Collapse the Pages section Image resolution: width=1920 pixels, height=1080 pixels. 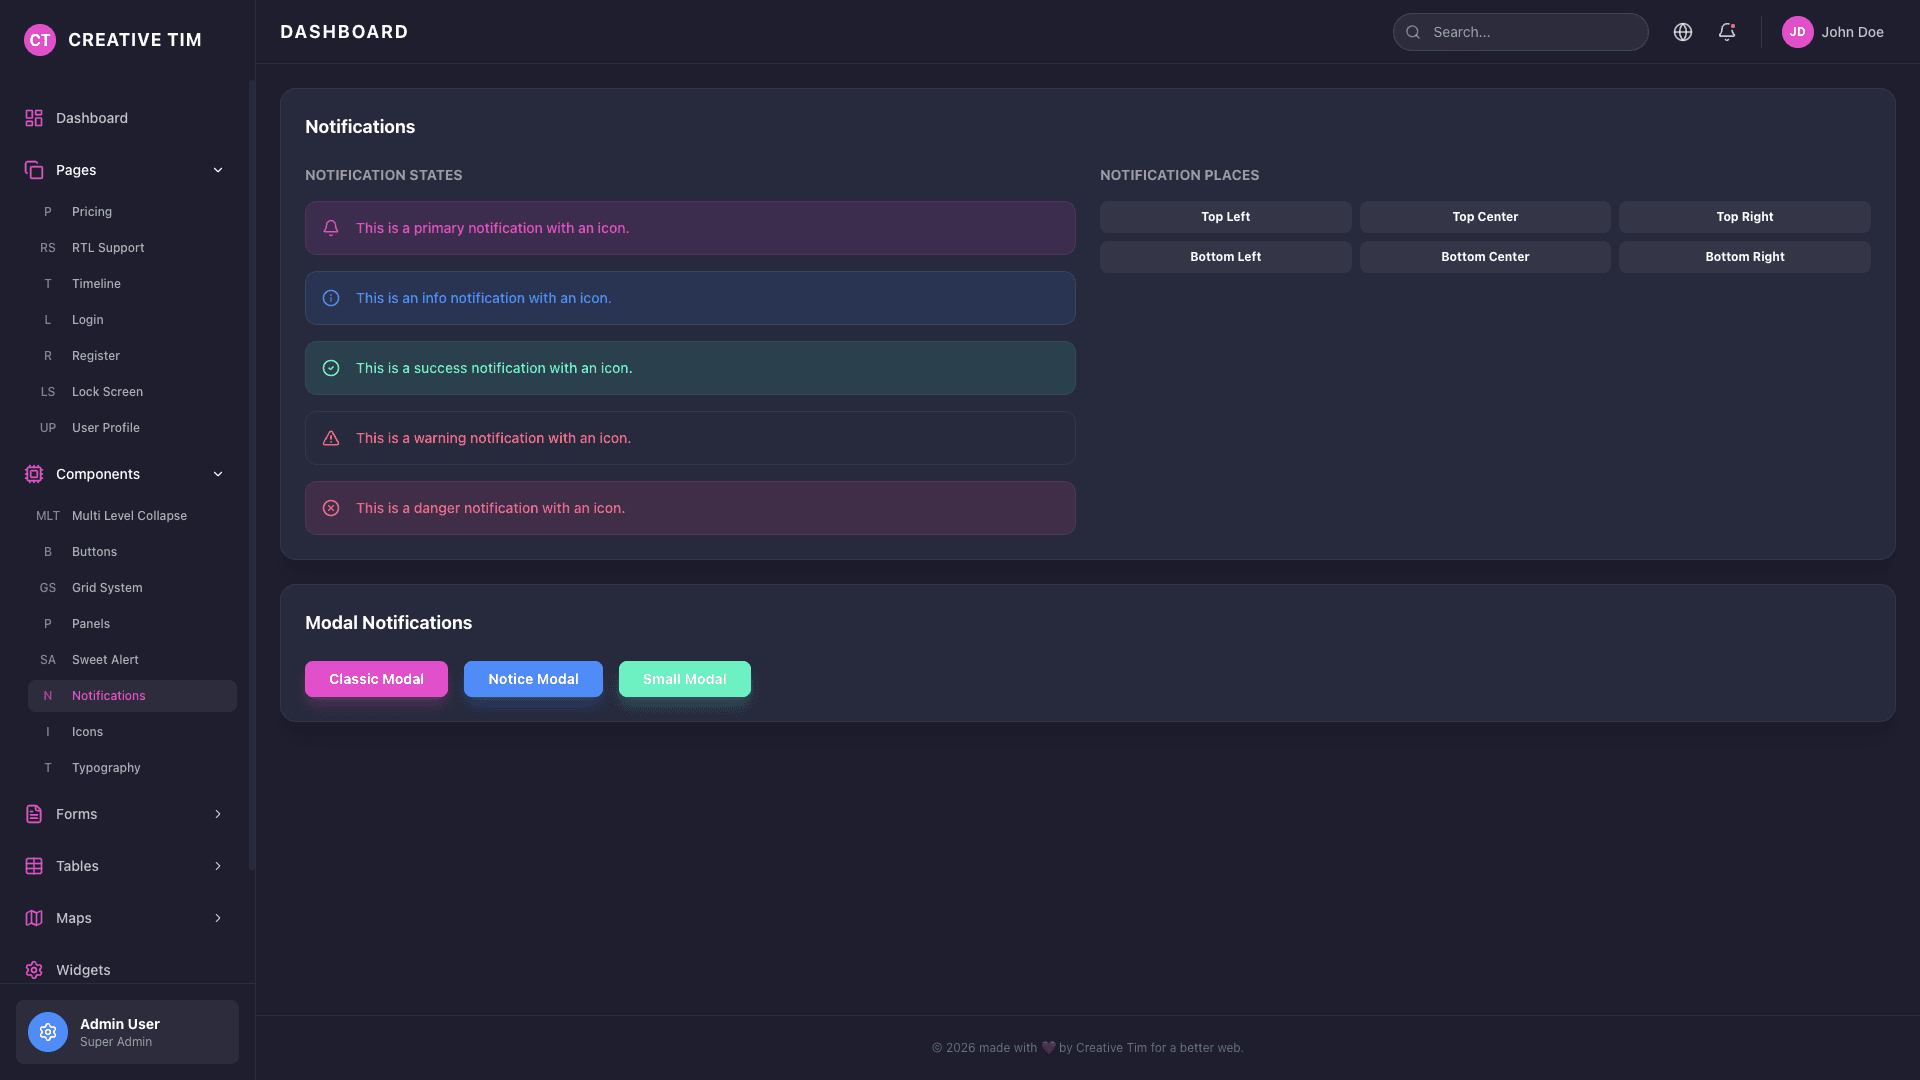(x=218, y=170)
